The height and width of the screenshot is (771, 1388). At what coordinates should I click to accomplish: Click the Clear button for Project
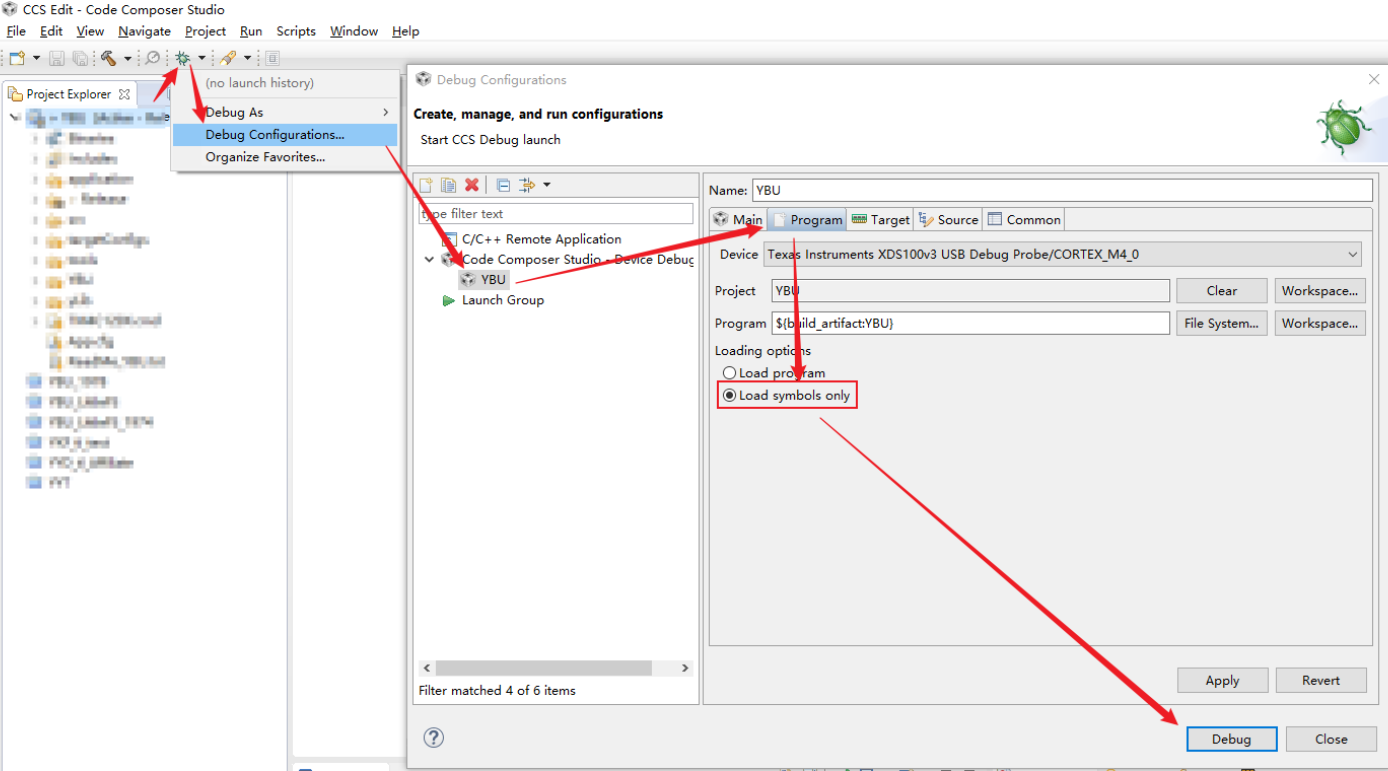(x=1222, y=291)
